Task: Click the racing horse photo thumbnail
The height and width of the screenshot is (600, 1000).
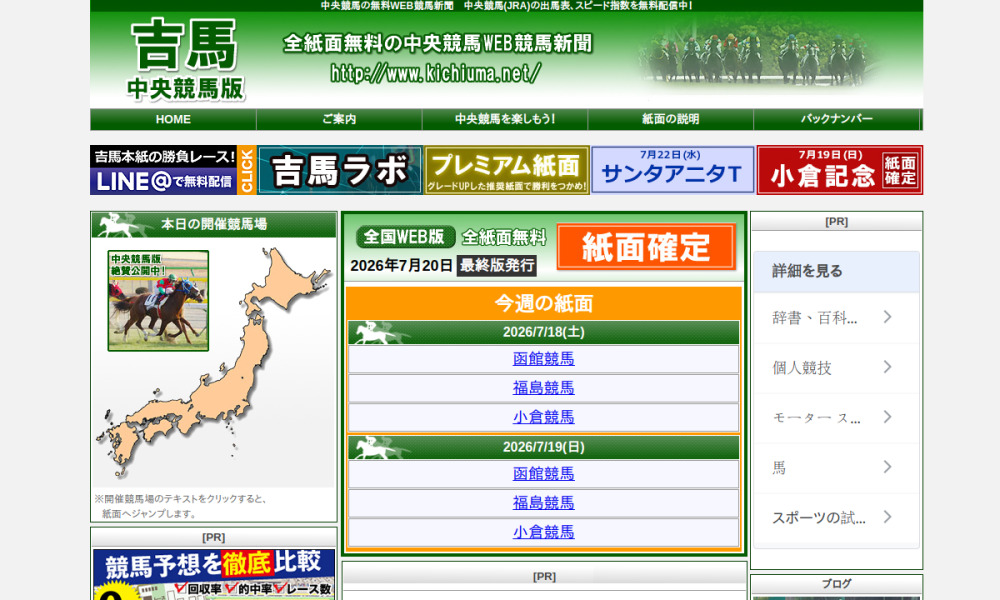Action: (158, 300)
